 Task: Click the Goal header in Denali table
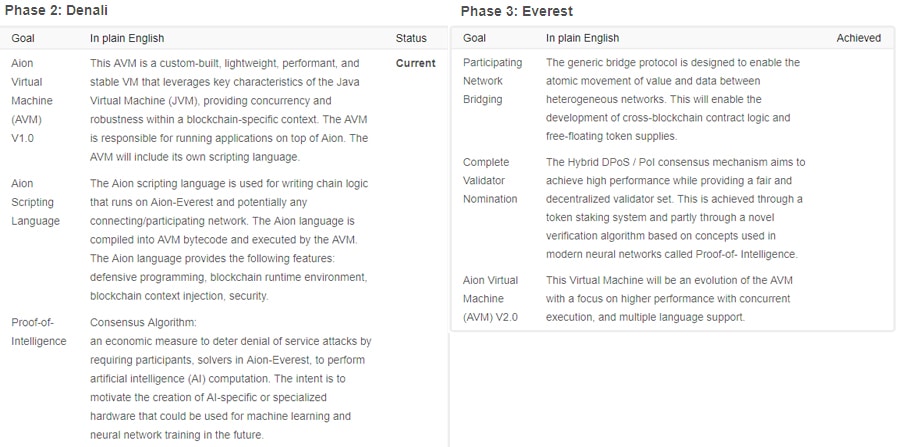[22, 38]
